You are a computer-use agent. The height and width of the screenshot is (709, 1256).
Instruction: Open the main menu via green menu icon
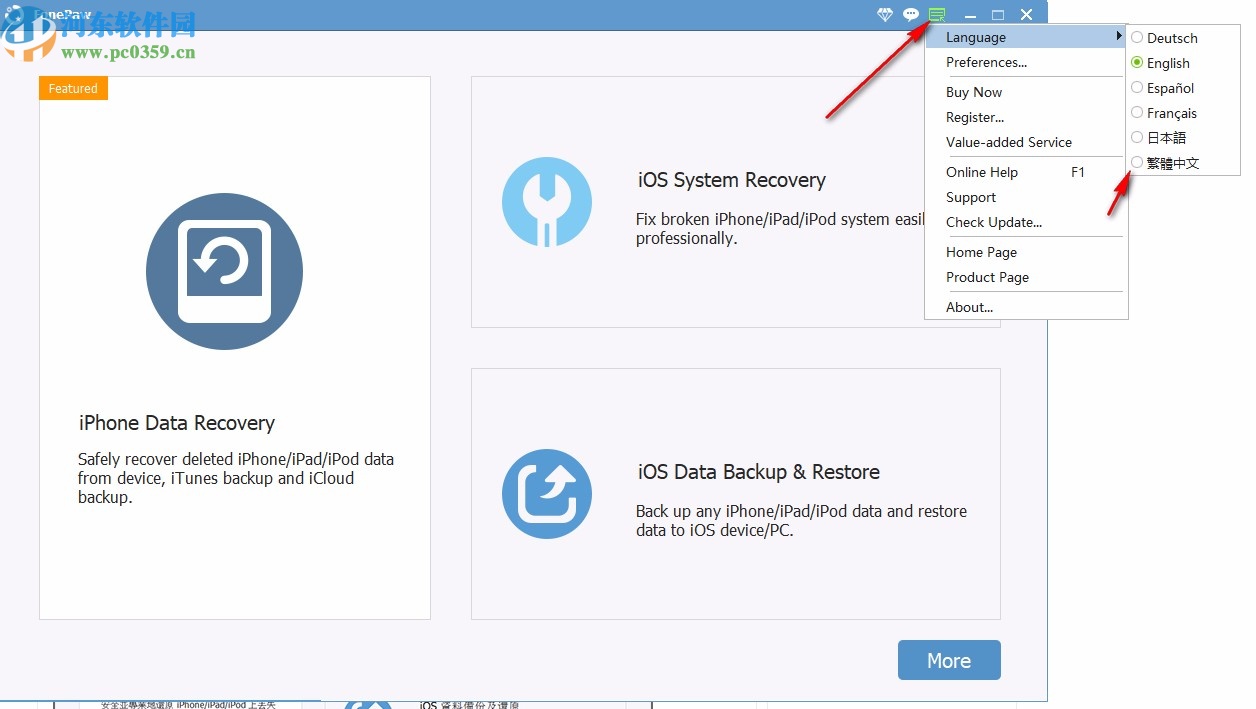point(937,14)
